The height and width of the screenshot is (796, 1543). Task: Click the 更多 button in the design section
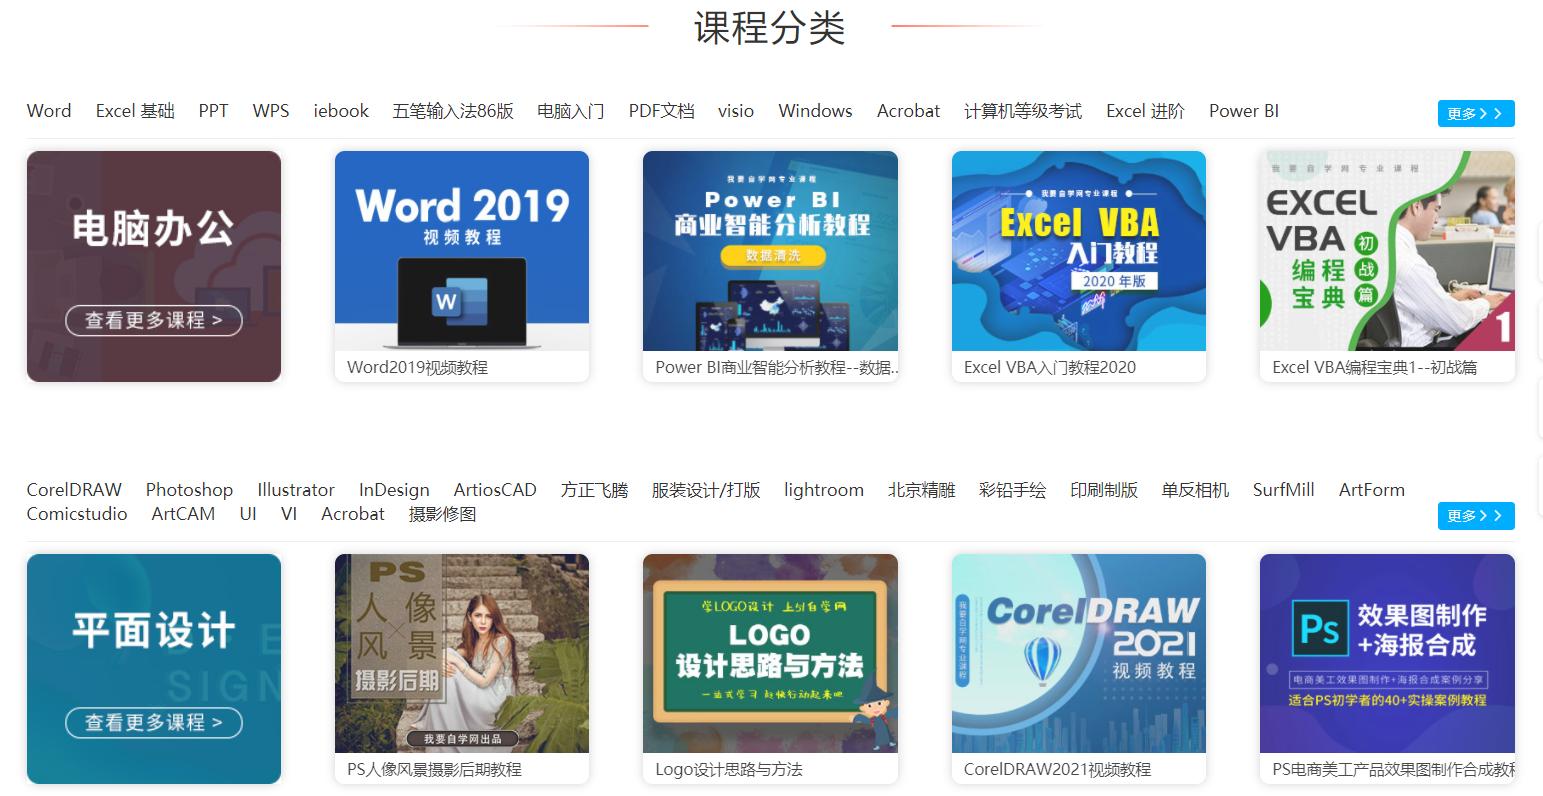pos(1476,516)
